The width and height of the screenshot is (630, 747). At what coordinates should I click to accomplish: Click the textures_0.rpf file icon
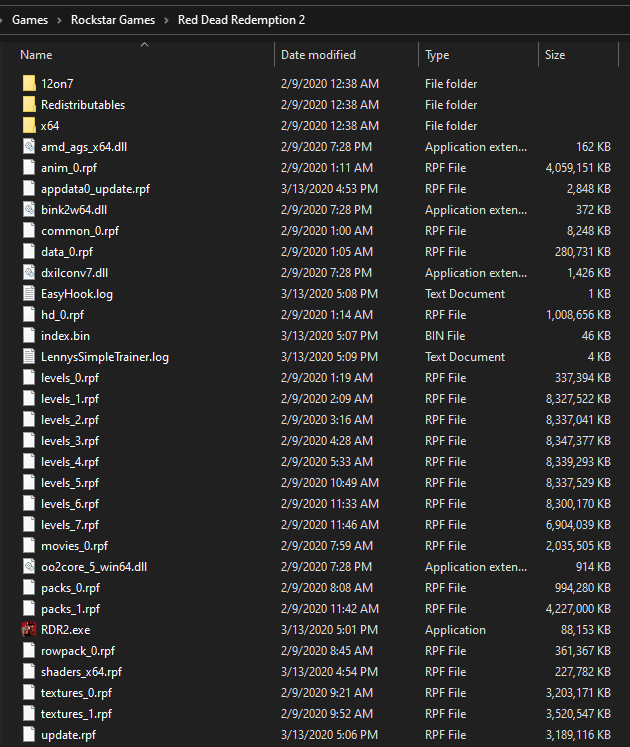tap(29, 692)
